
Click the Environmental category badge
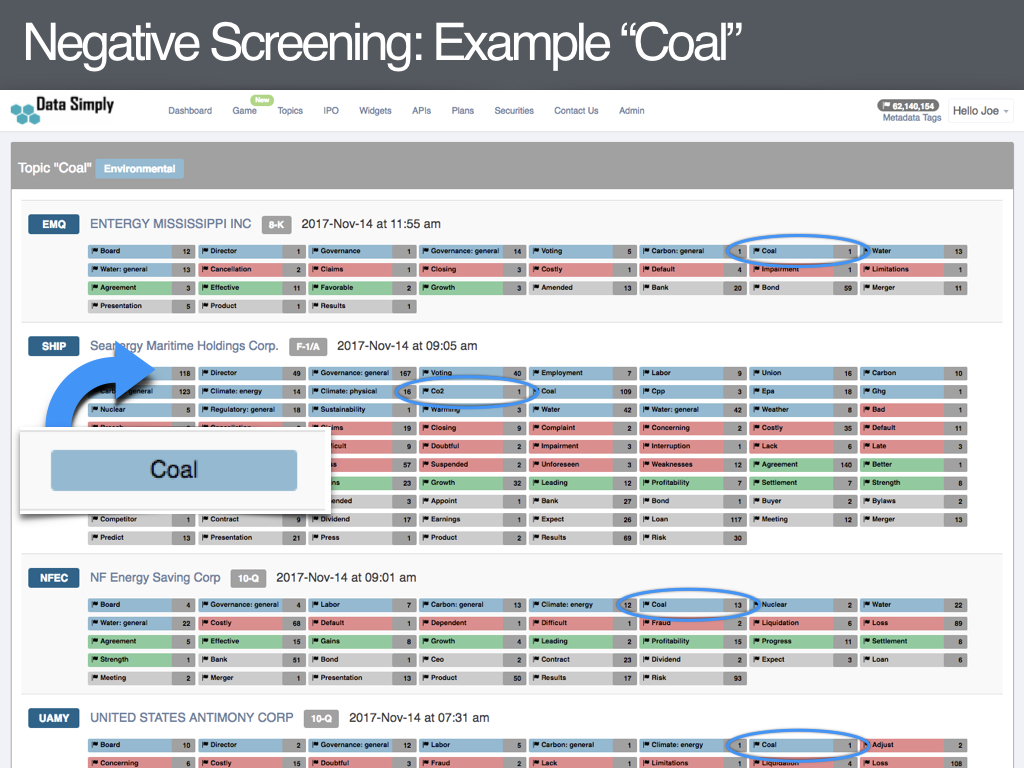[x=140, y=168]
